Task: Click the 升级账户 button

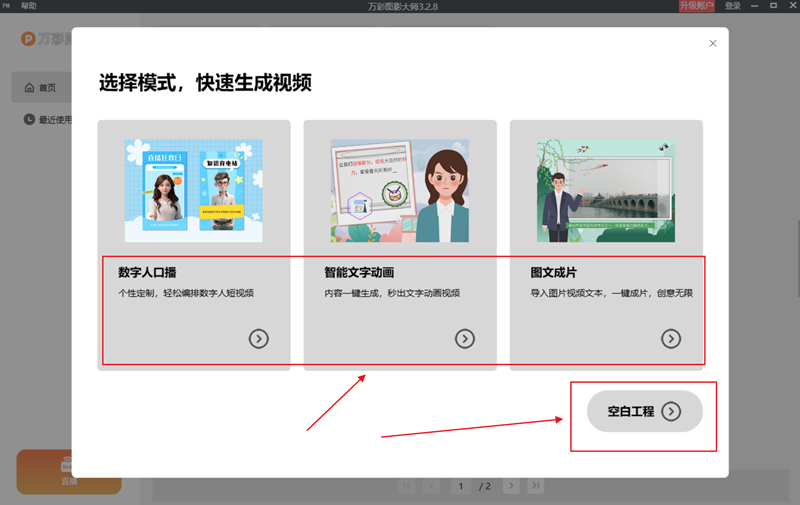Action: (696, 6)
